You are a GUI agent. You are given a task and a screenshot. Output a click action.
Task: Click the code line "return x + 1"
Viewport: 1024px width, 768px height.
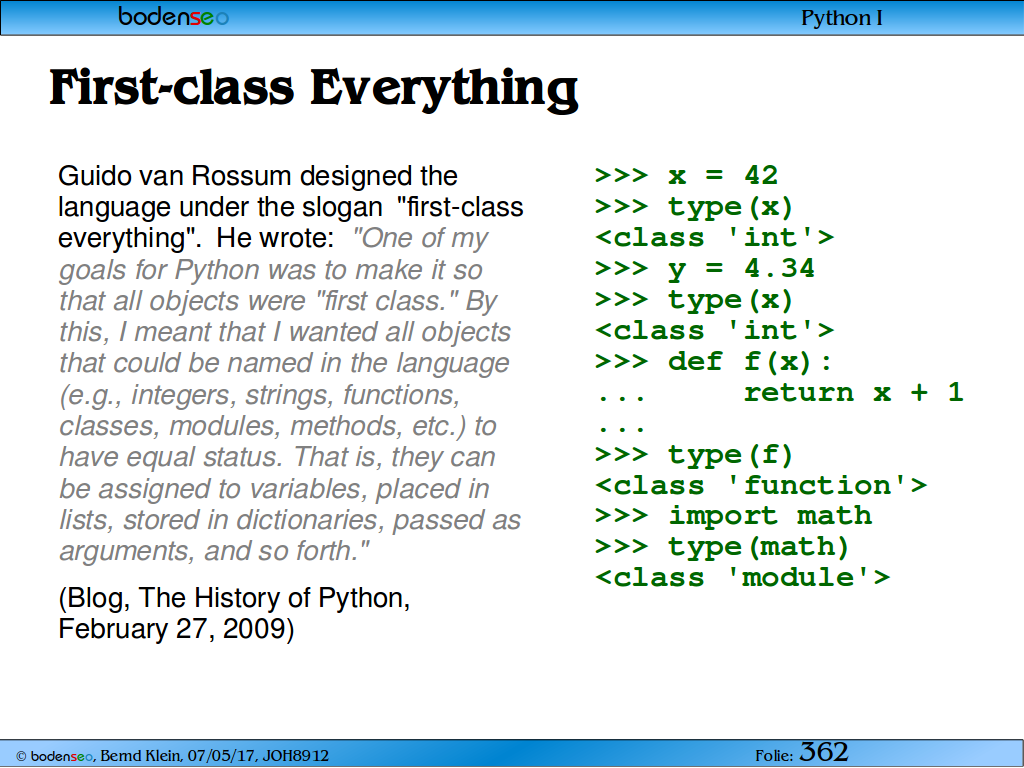click(854, 392)
